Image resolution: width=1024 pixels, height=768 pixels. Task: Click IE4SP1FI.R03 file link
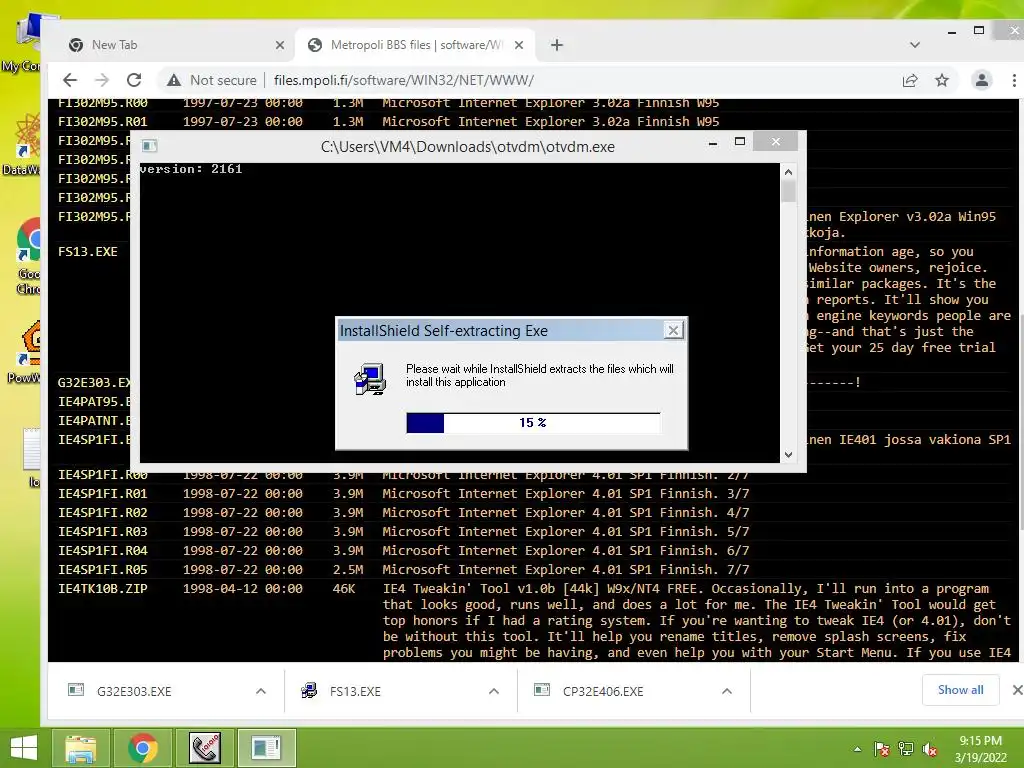coord(103,531)
